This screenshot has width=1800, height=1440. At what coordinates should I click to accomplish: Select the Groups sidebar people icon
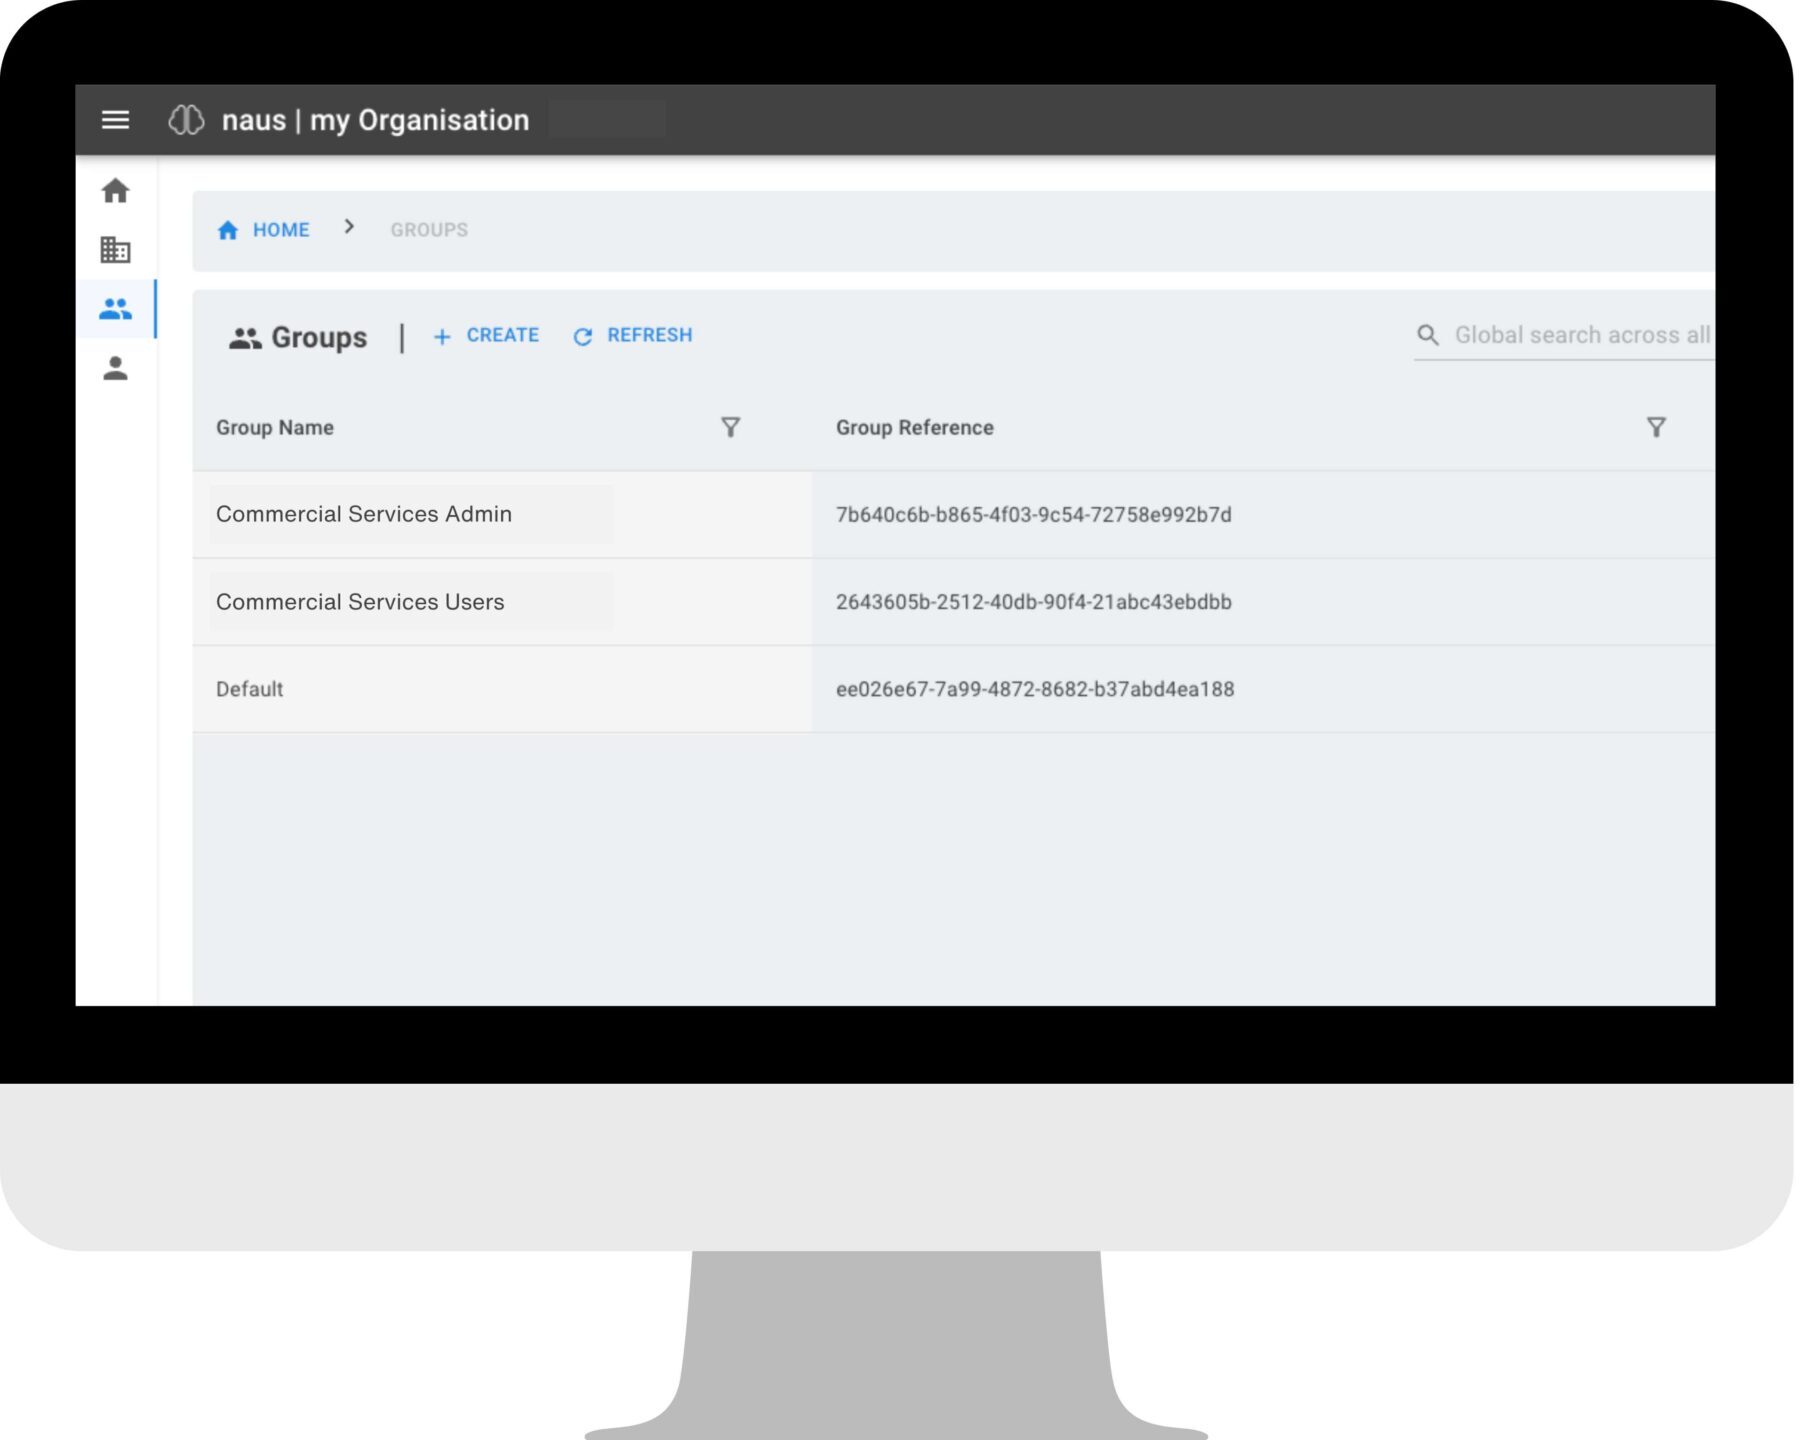tap(115, 310)
